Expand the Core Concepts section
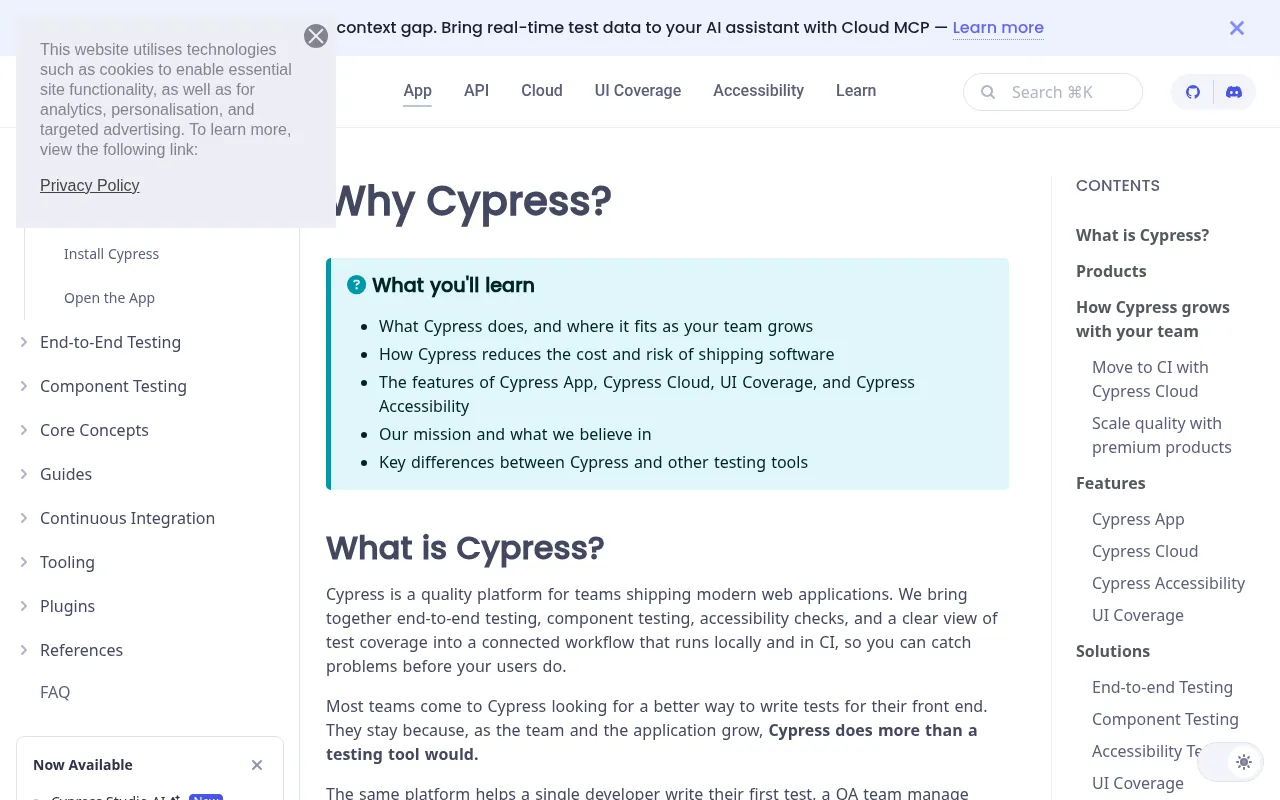This screenshot has width=1280, height=800. [24, 430]
